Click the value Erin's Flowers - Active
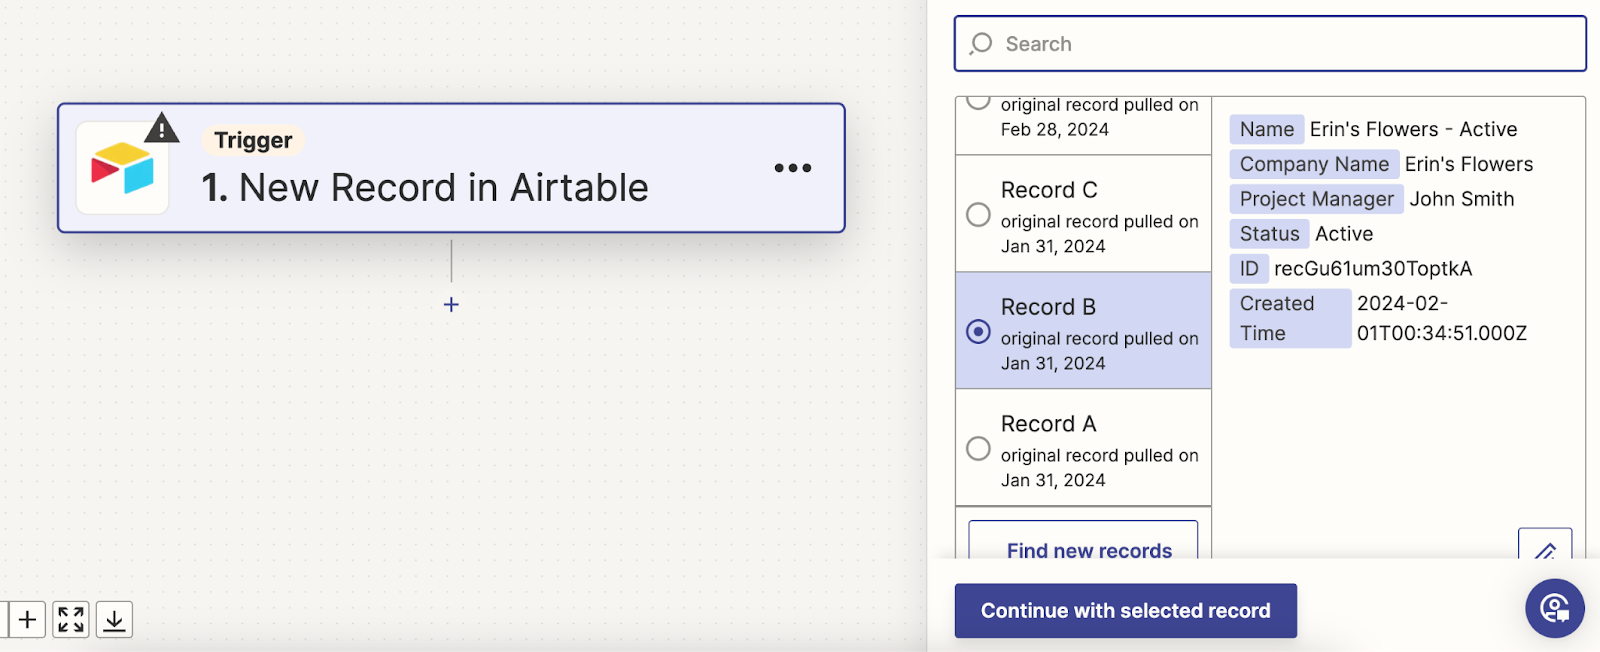This screenshot has height=652, width=1600. coord(1413,129)
